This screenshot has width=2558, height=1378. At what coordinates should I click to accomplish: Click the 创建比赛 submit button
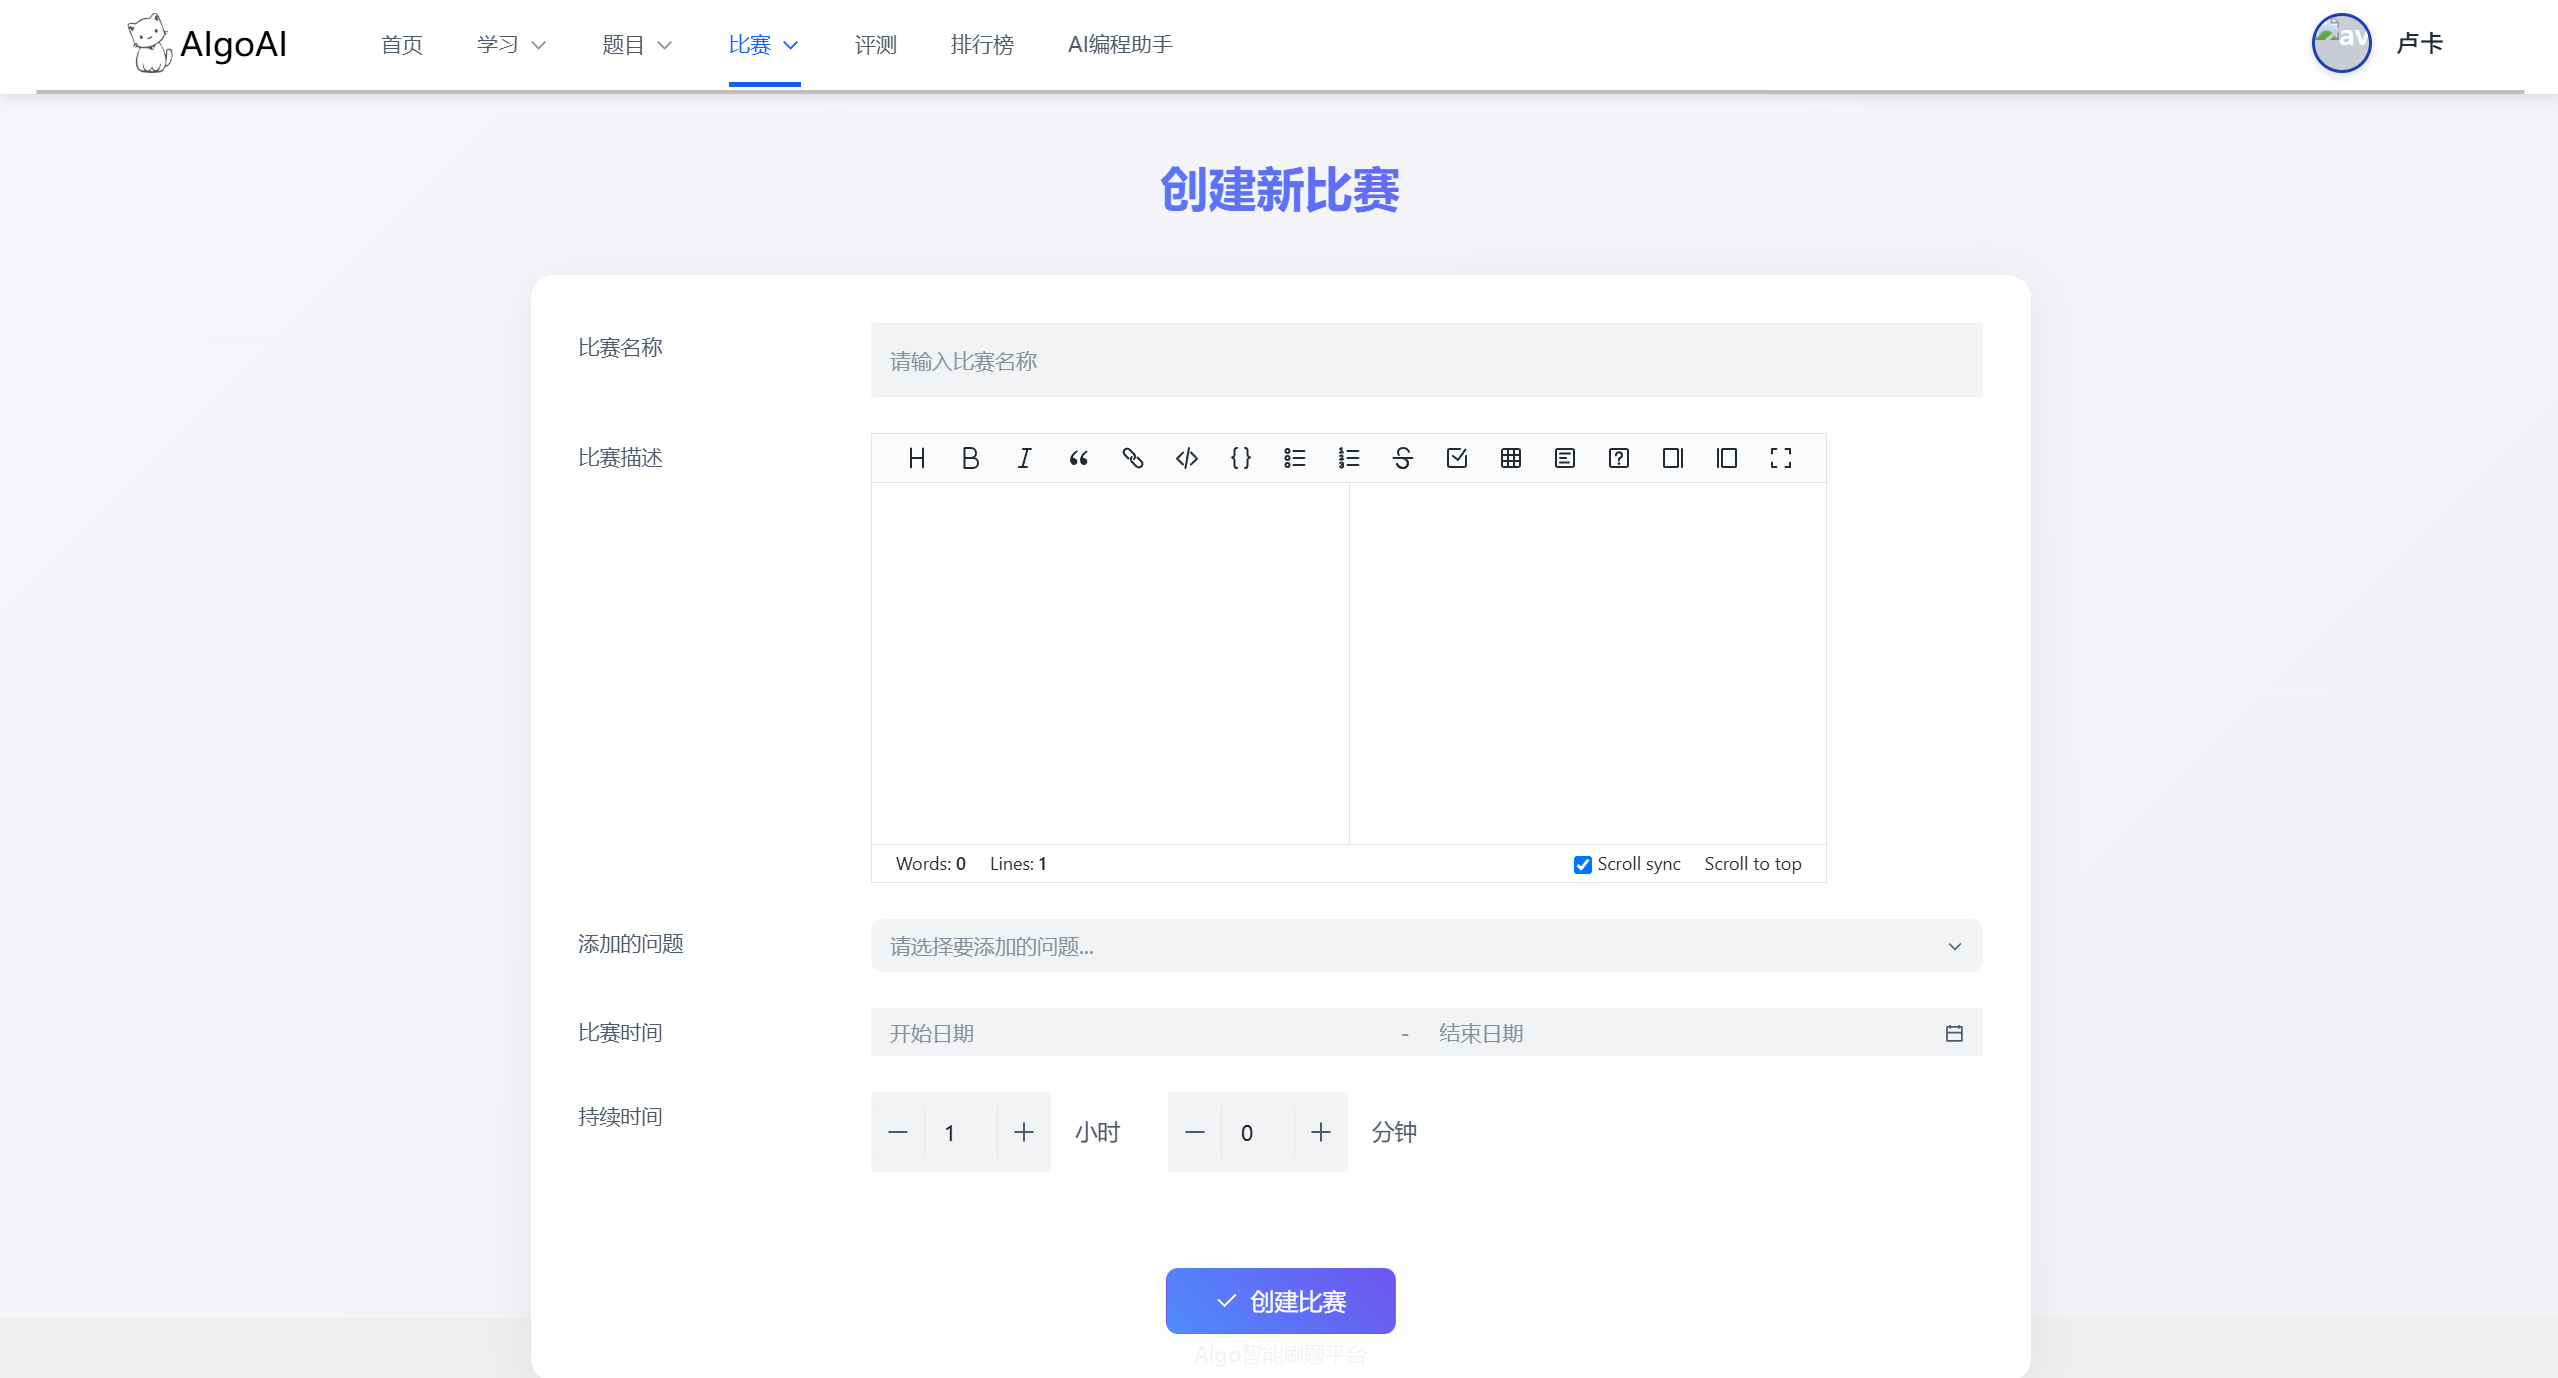pyautogui.click(x=1280, y=1301)
